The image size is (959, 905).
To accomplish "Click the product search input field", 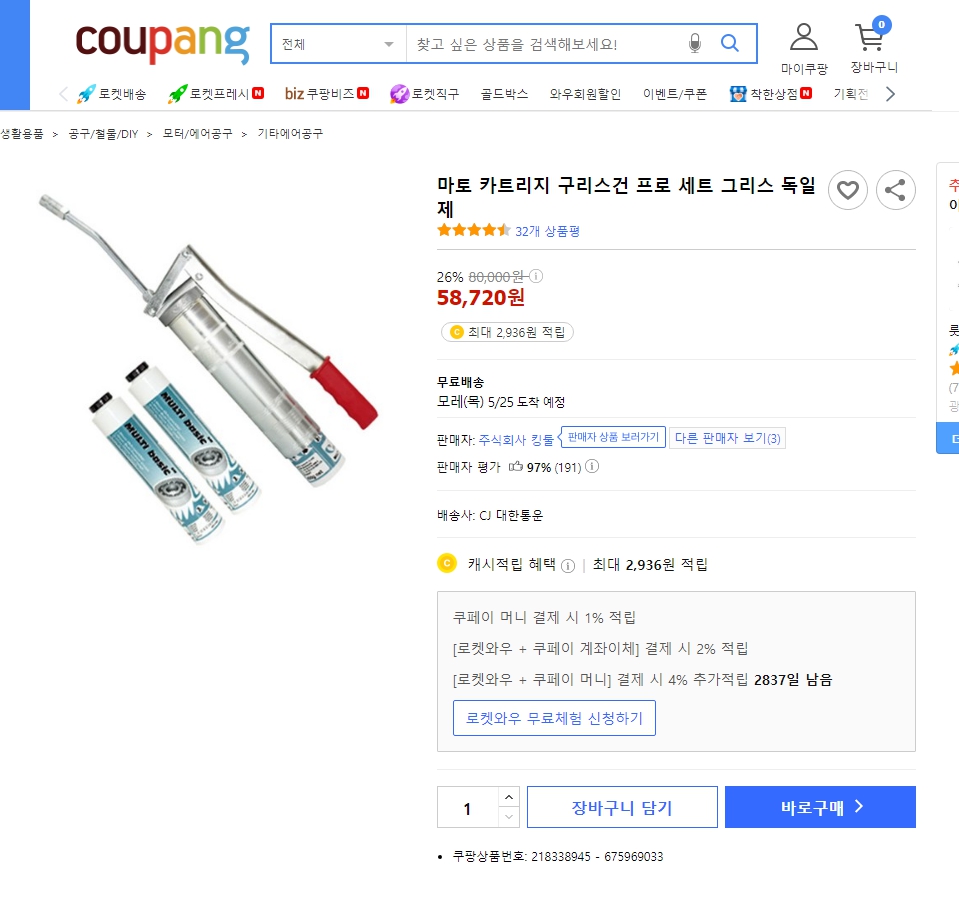I will tap(545, 44).
